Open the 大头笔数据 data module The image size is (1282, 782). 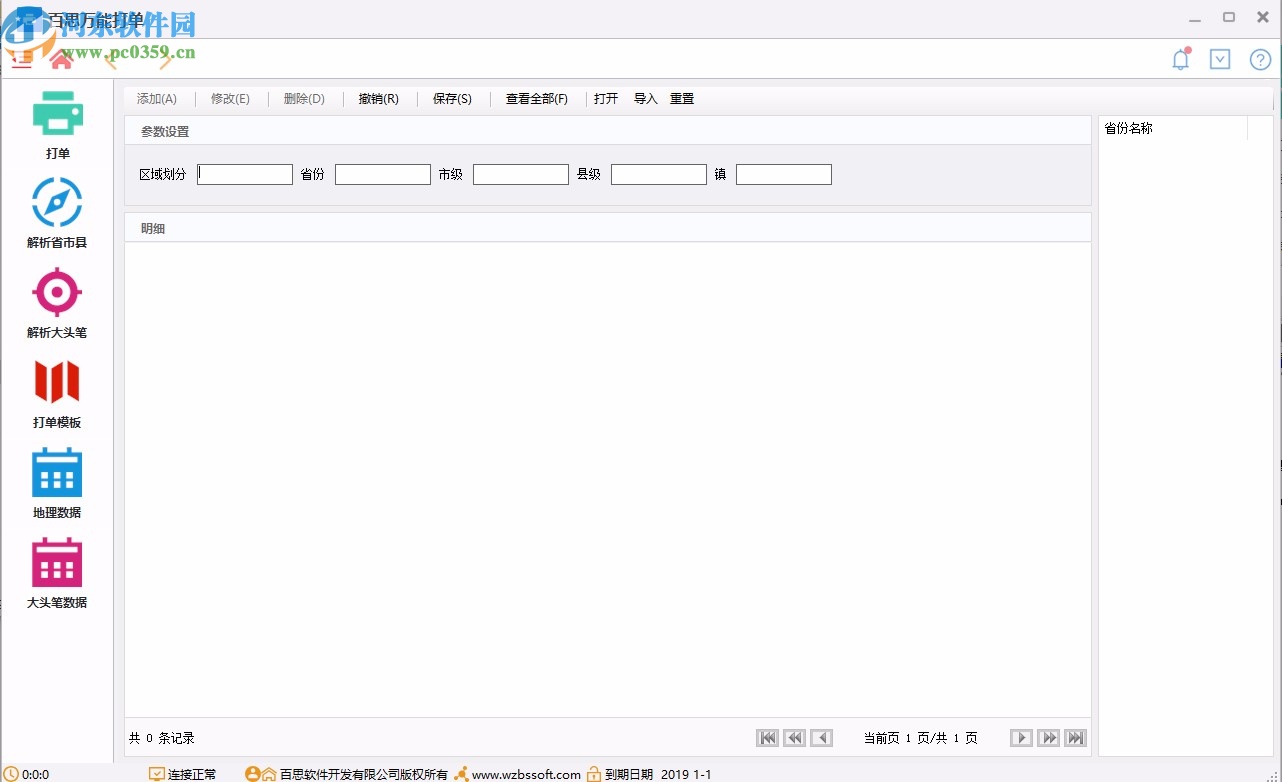[56, 572]
